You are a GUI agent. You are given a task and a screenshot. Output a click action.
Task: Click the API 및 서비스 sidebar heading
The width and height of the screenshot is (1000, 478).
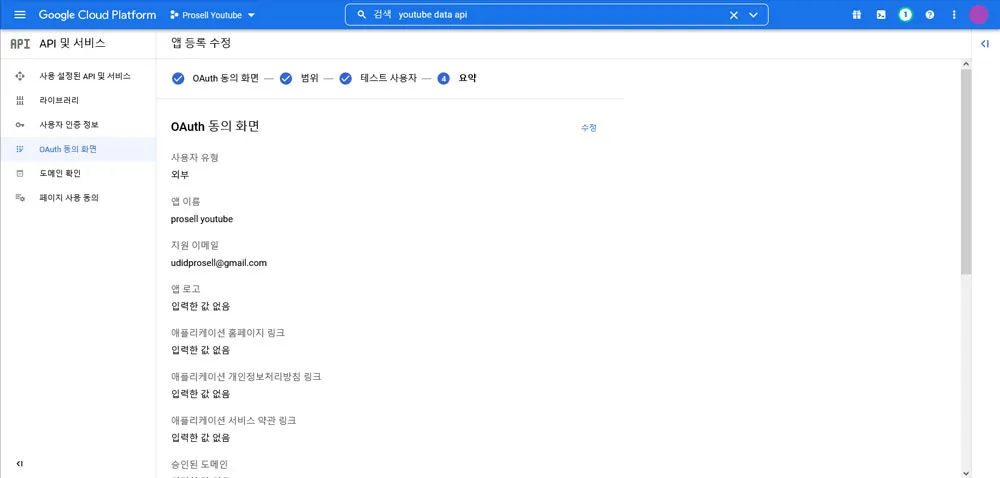coord(72,43)
